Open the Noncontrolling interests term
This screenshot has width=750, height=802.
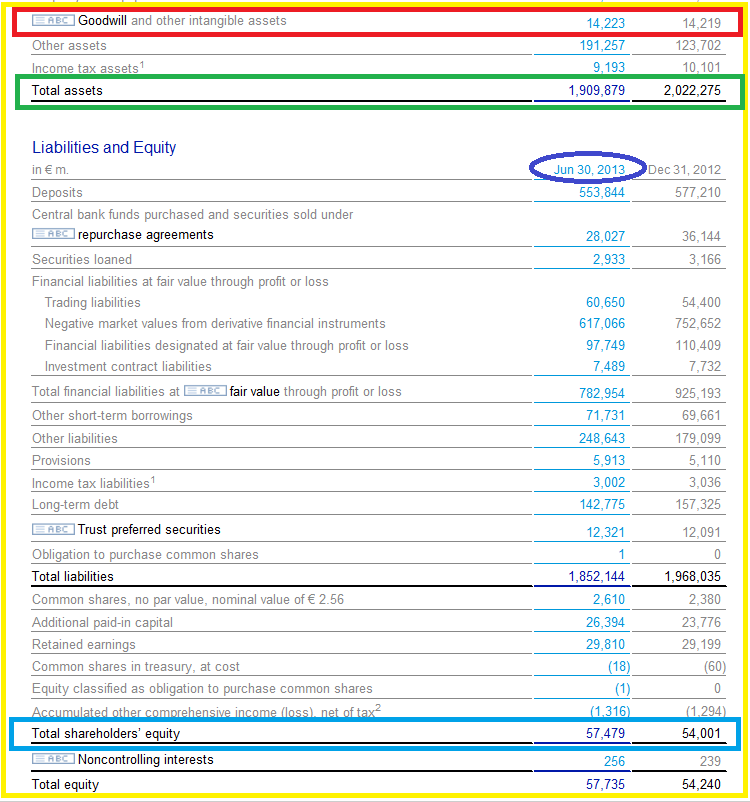146,760
